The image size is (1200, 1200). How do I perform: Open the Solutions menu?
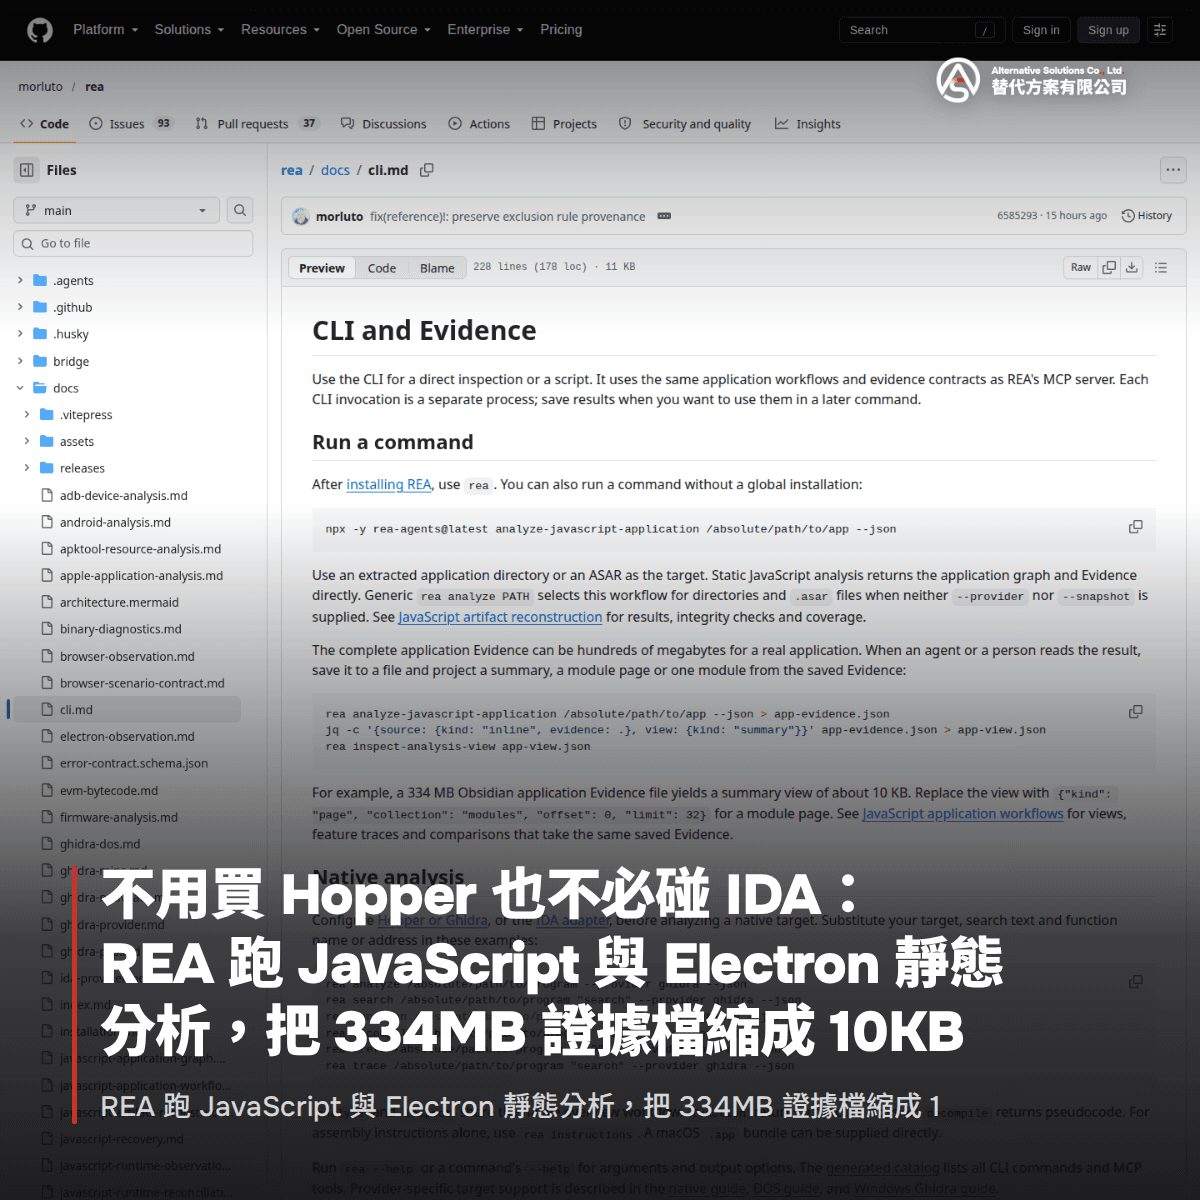[x=189, y=30]
